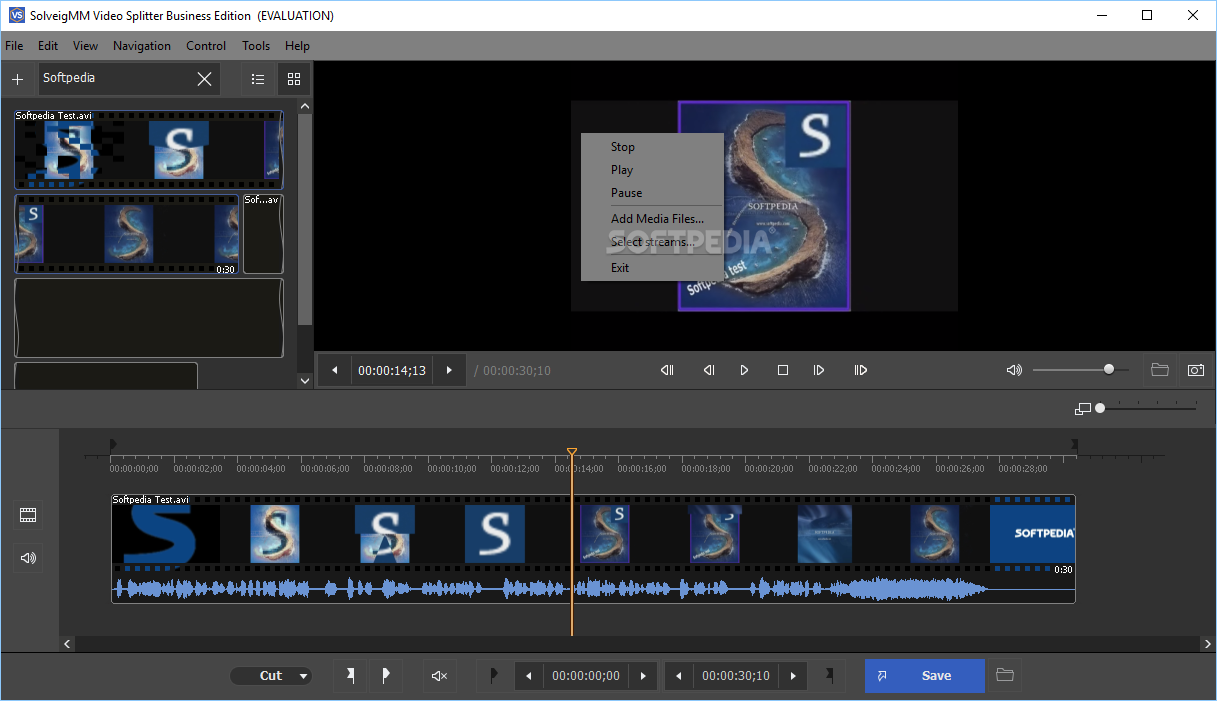The width and height of the screenshot is (1217, 701).
Task: Open the snapshot folder icon beside volume
Action: click(x=1160, y=370)
